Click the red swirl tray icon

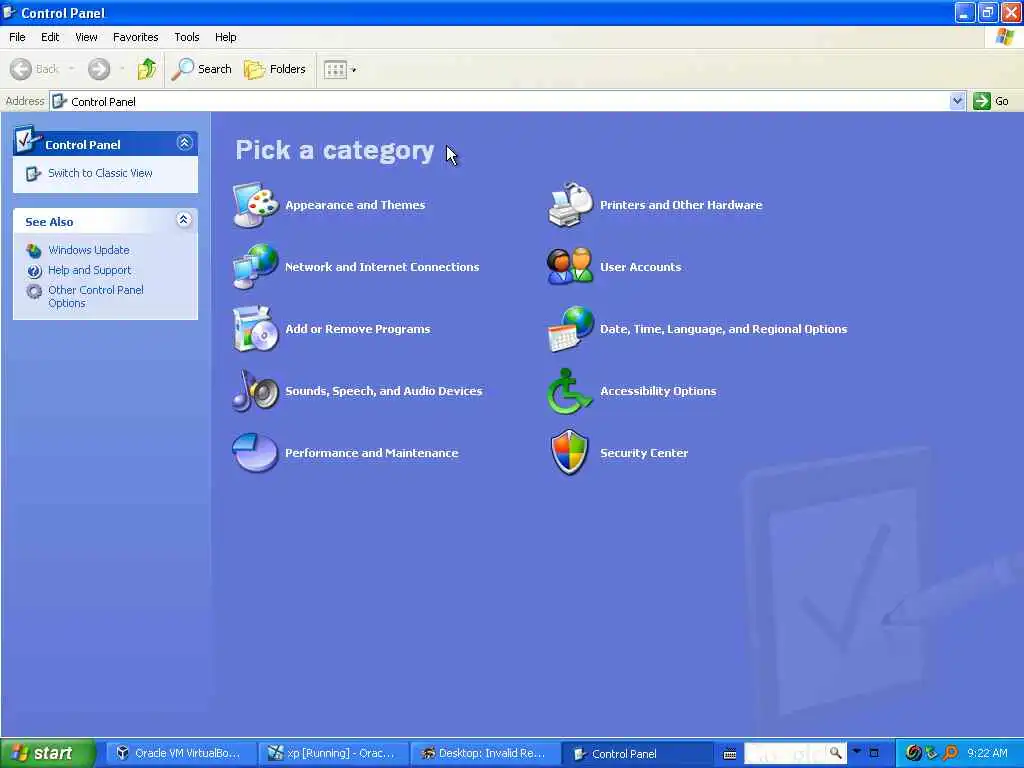914,753
